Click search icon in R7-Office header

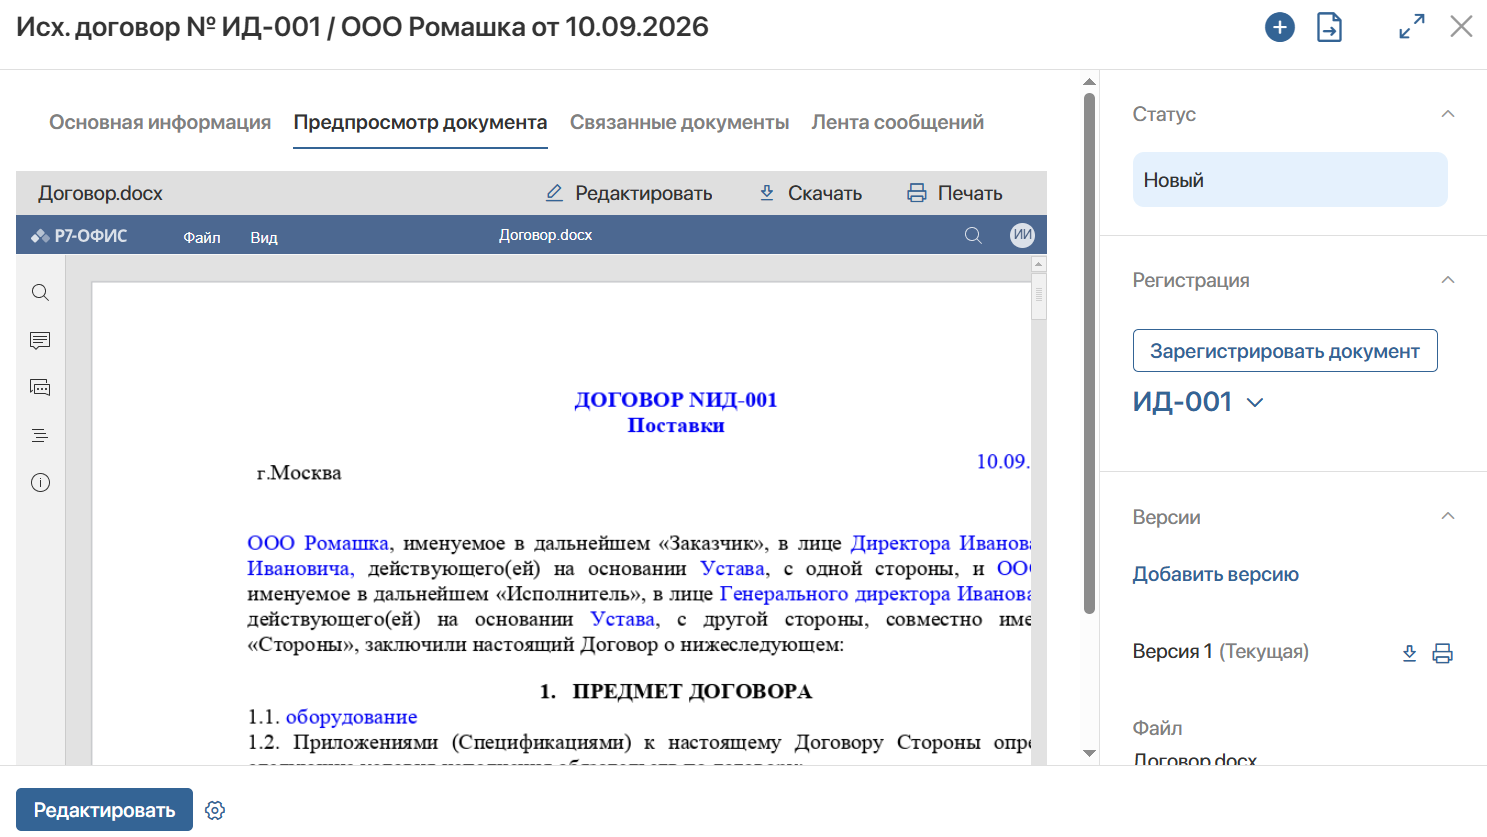point(973,235)
